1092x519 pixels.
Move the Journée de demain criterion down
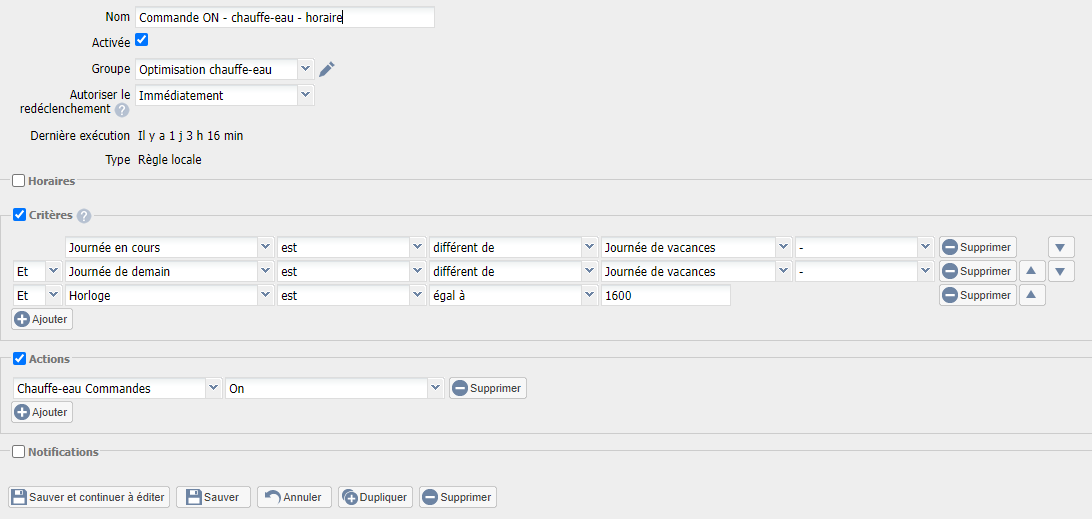pyautogui.click(x=1061, y=271)
